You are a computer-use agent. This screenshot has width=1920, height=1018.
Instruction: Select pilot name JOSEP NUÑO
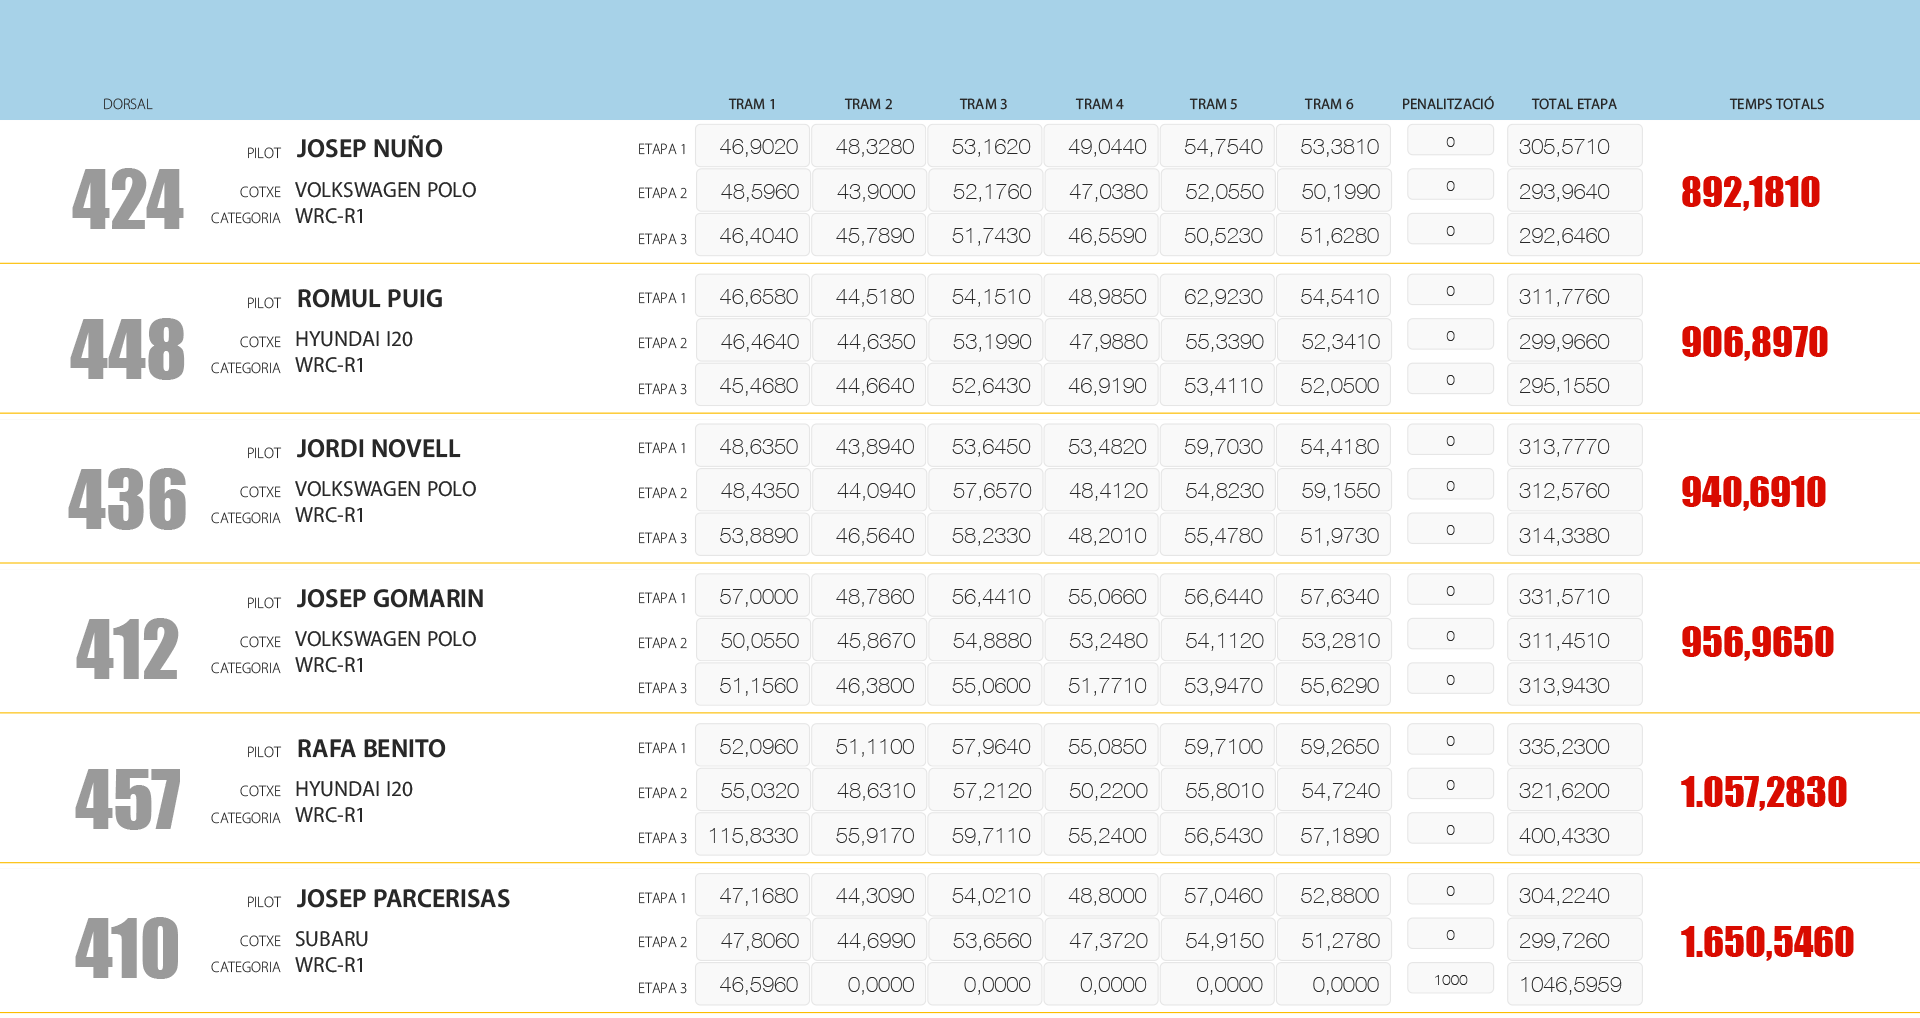click(369, 149)
